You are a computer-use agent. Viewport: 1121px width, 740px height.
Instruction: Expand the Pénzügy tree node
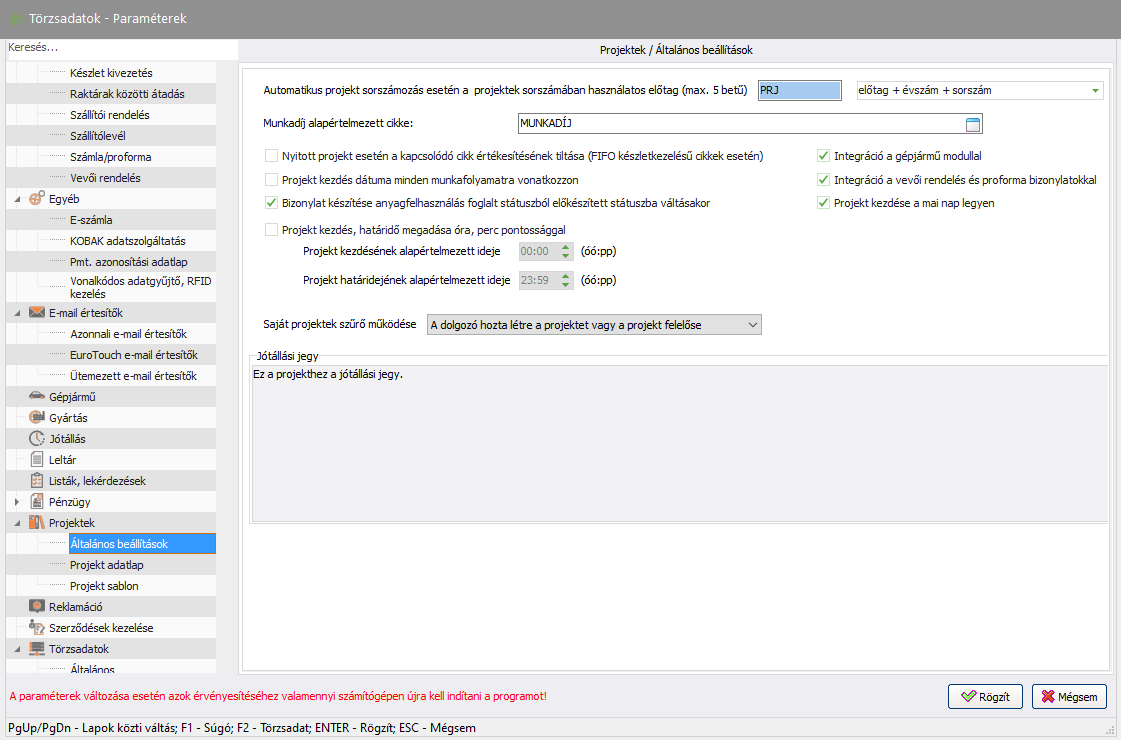click(17, 501)
